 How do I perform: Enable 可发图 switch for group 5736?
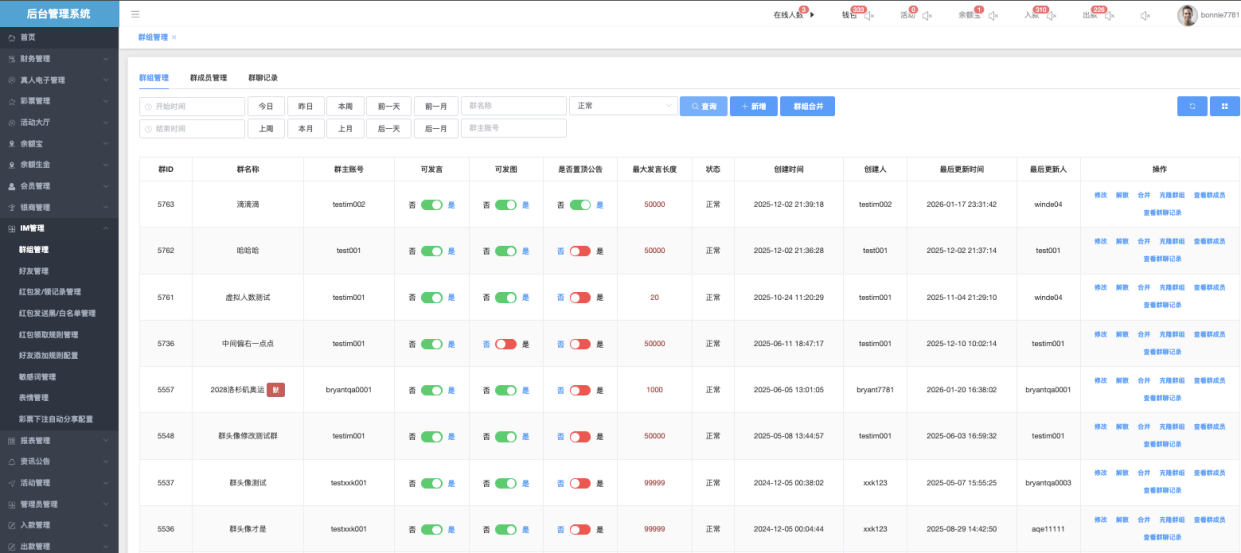pos(505,344)
